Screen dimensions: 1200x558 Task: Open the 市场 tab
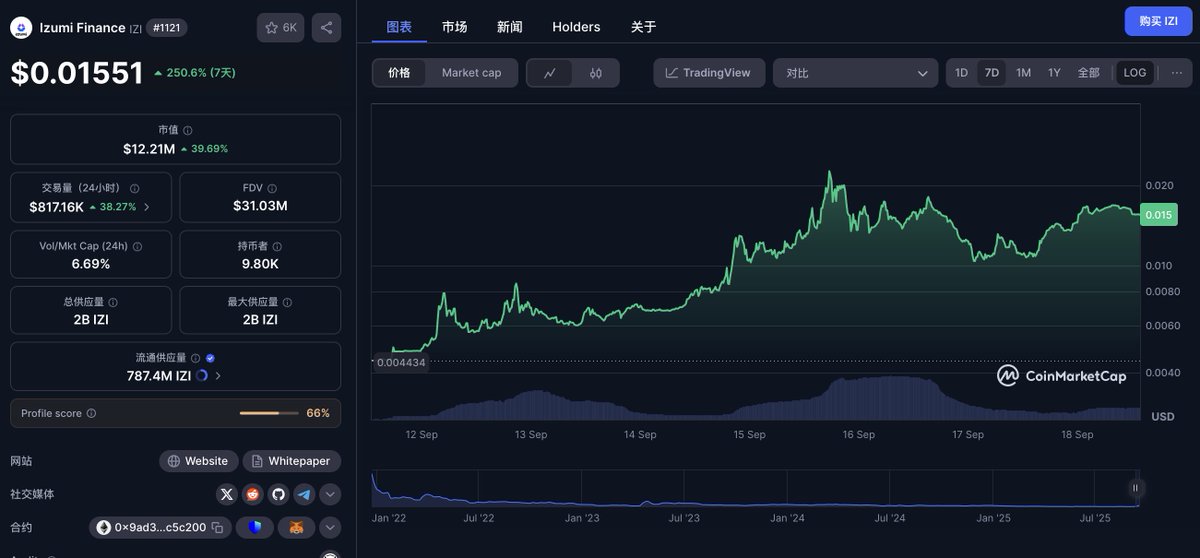tap(454, 27)
